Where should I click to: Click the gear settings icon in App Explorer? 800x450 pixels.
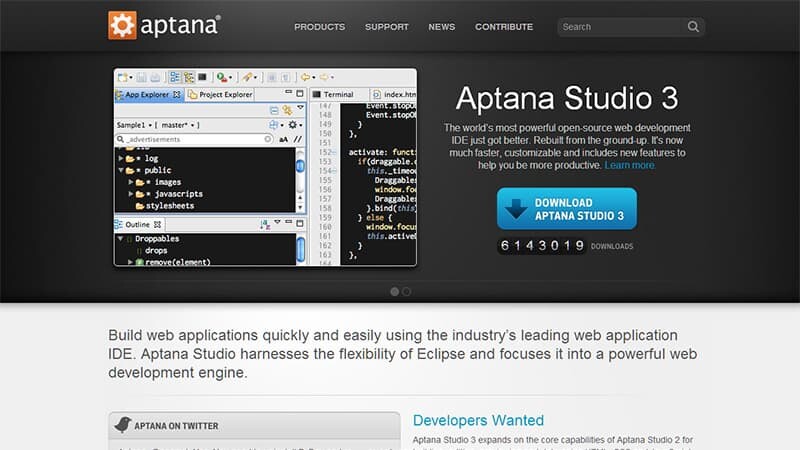pyautogui.click(x=294, y=125)
